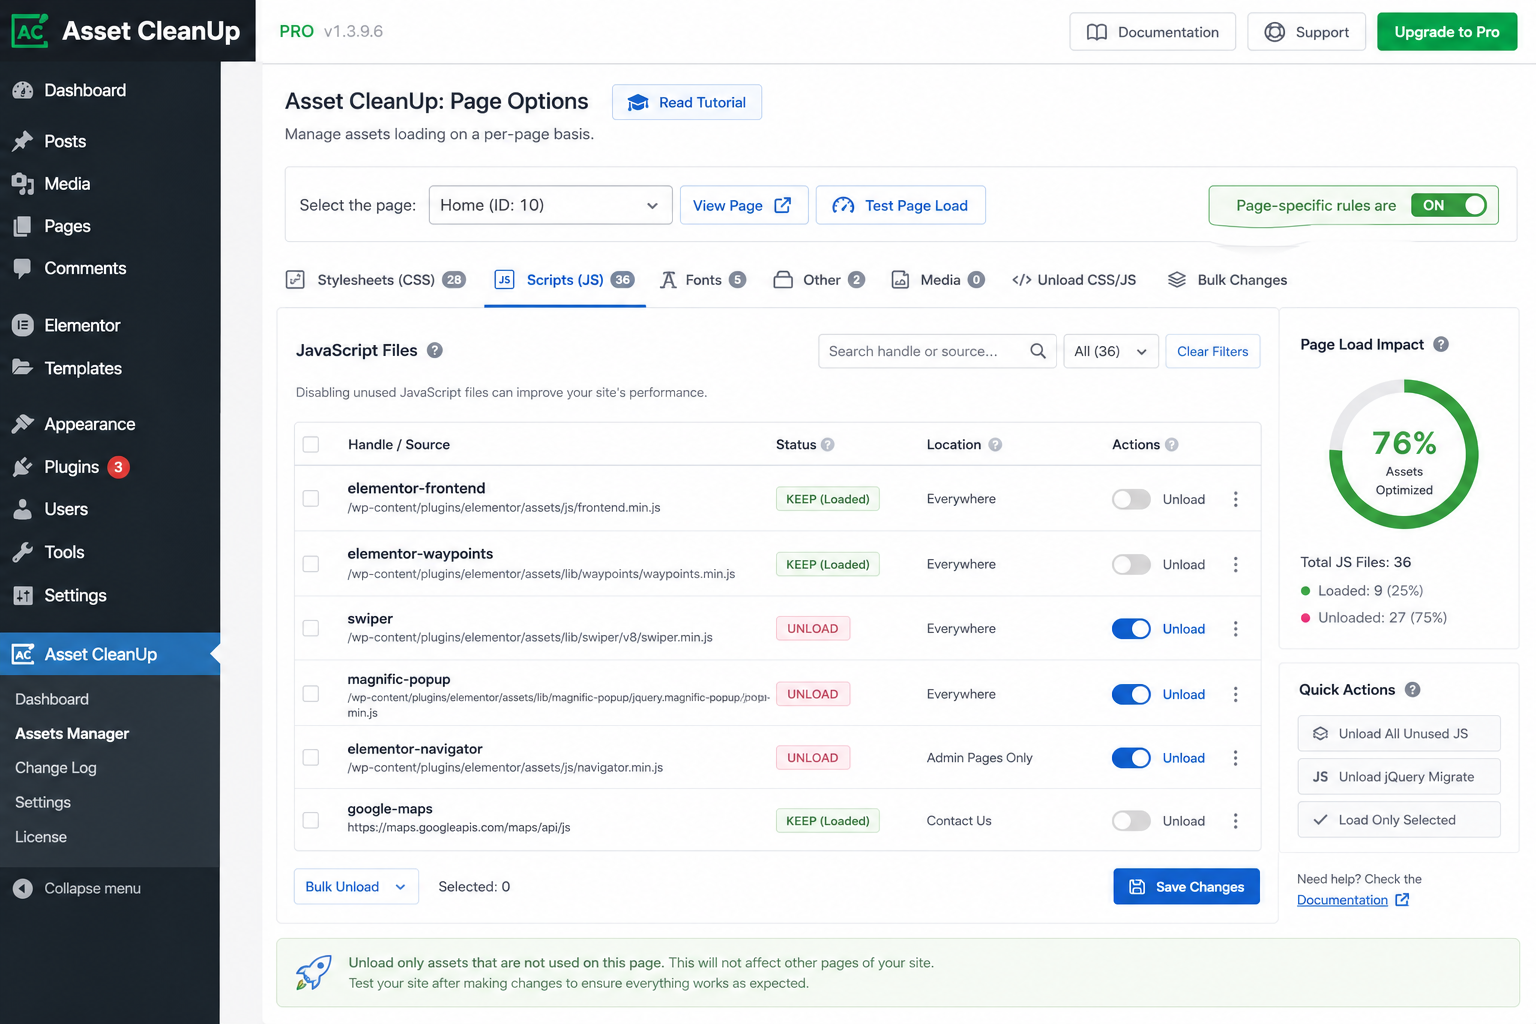1536x1024 pixels.
Task: Open Assets Manager submenu item
Action: pyautogui.click(x=72, y=734)
